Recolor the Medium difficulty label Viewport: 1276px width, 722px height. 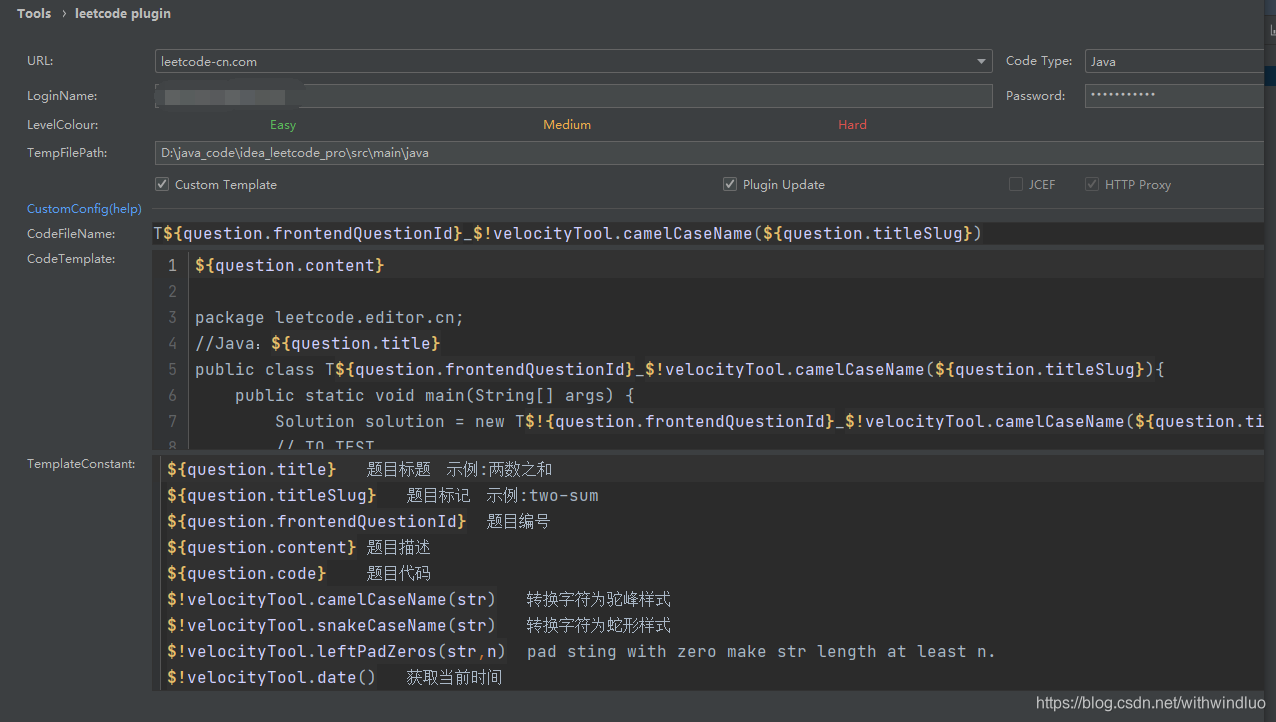(567, 124)
